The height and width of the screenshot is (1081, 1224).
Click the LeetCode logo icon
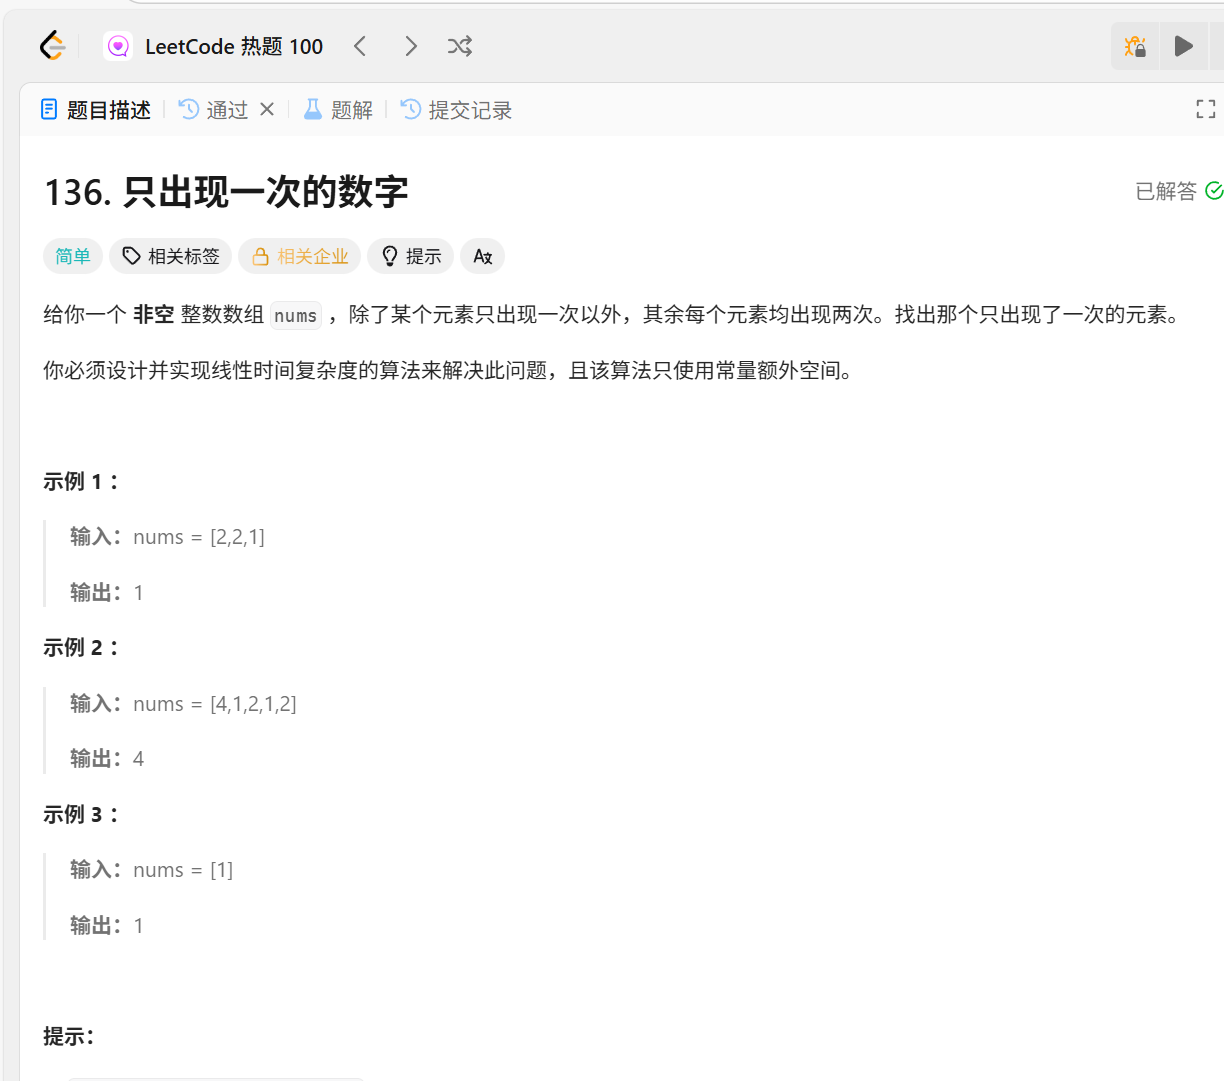point(52,46)
